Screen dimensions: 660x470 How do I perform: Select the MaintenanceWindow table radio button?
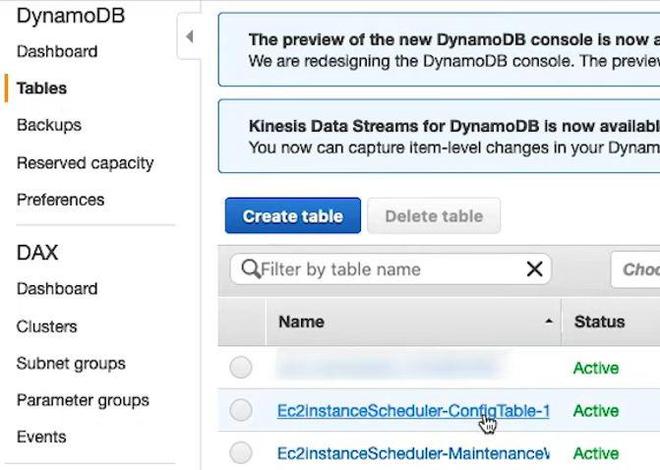[241, 452]
